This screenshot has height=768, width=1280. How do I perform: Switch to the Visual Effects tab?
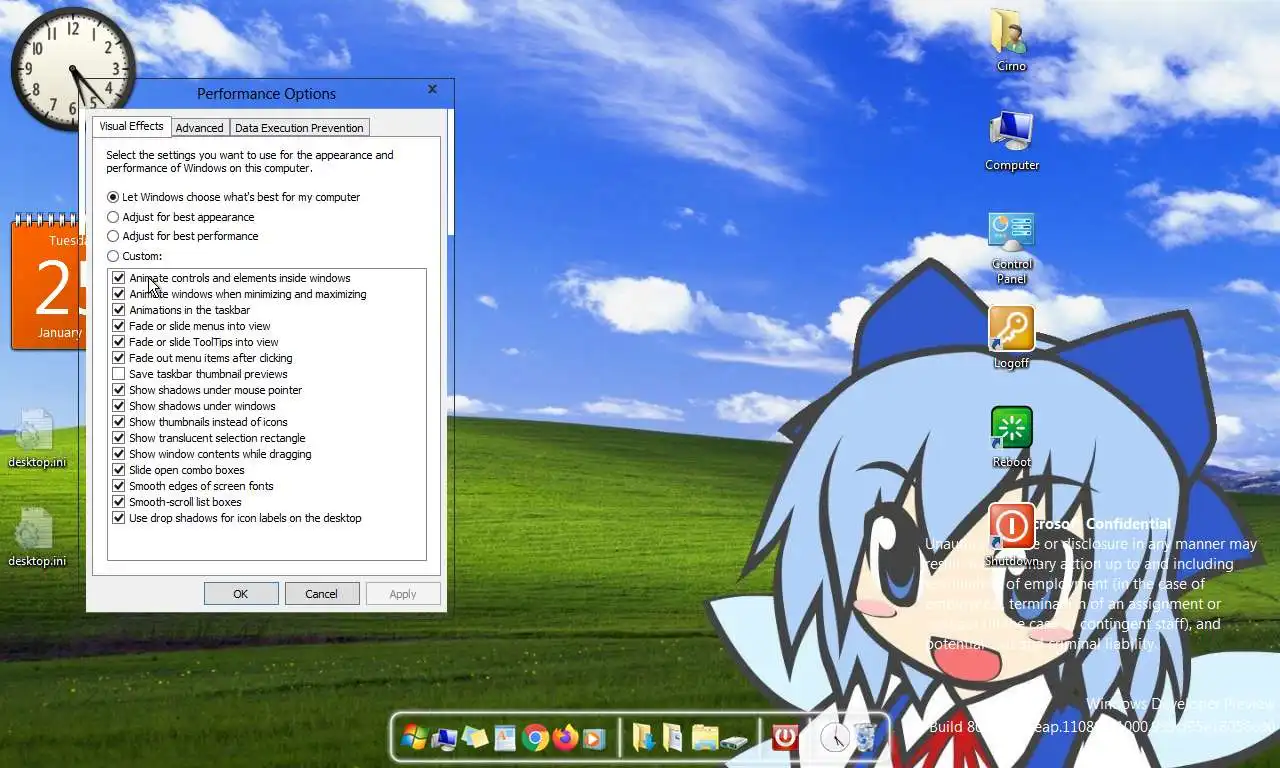(131, 126)
